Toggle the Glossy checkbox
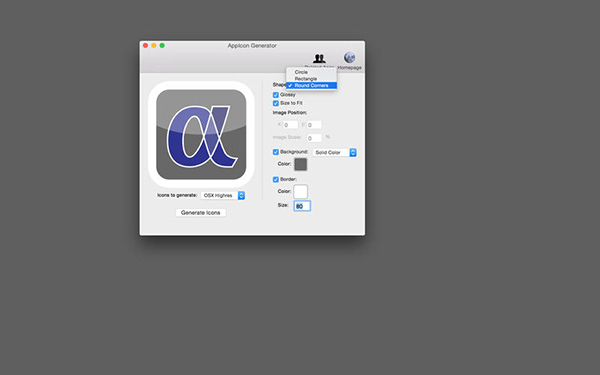Screen dimensions: 600x375 [x=276, y=95]
